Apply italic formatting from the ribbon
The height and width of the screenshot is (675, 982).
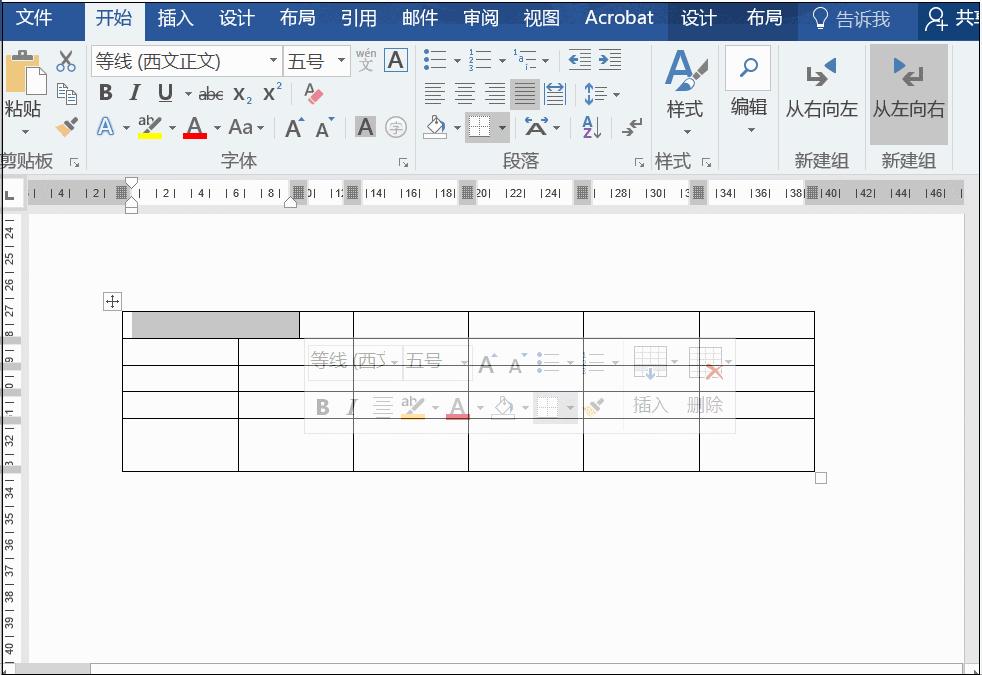136,92
